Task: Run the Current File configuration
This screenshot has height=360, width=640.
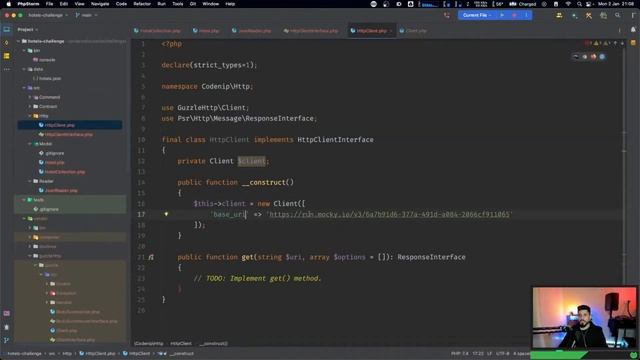Action: [502, 15]
